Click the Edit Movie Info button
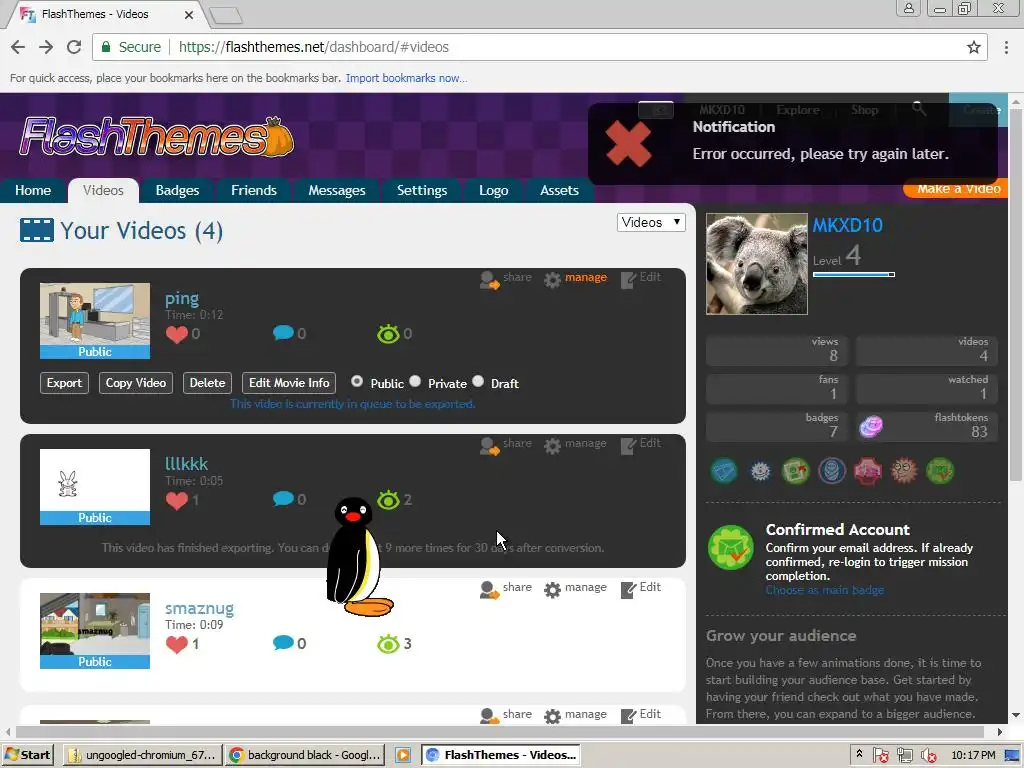The height and width of the screenshot is (768, 1024). coord(289,383)
